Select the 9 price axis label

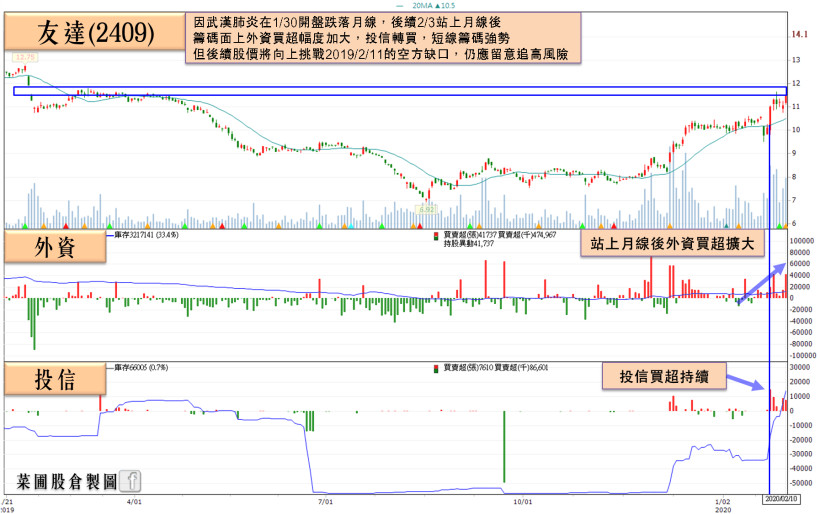tap(794, 153)
